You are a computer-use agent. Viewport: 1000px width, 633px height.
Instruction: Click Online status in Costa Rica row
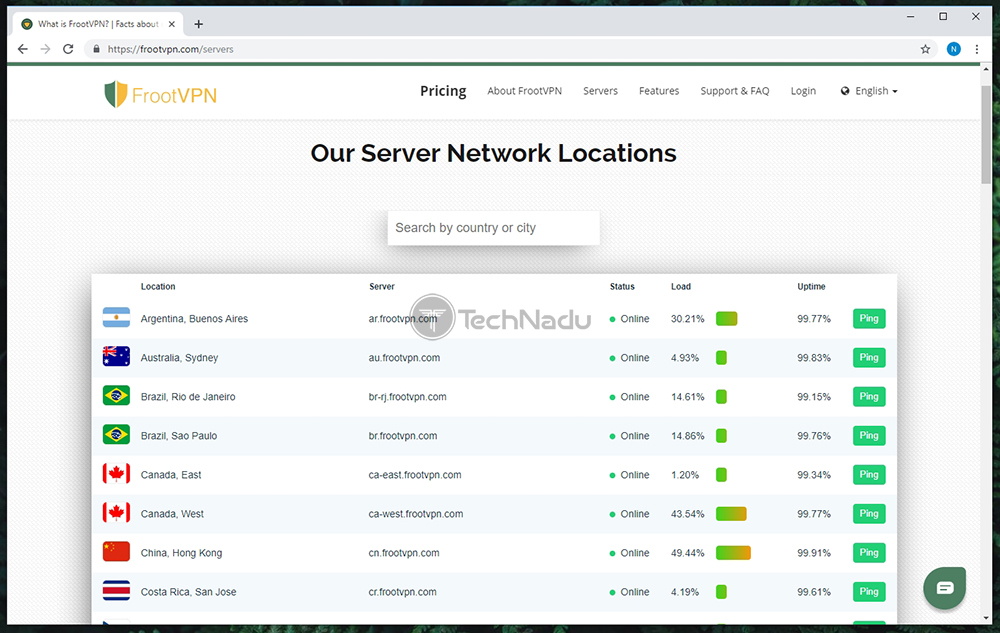629,592
